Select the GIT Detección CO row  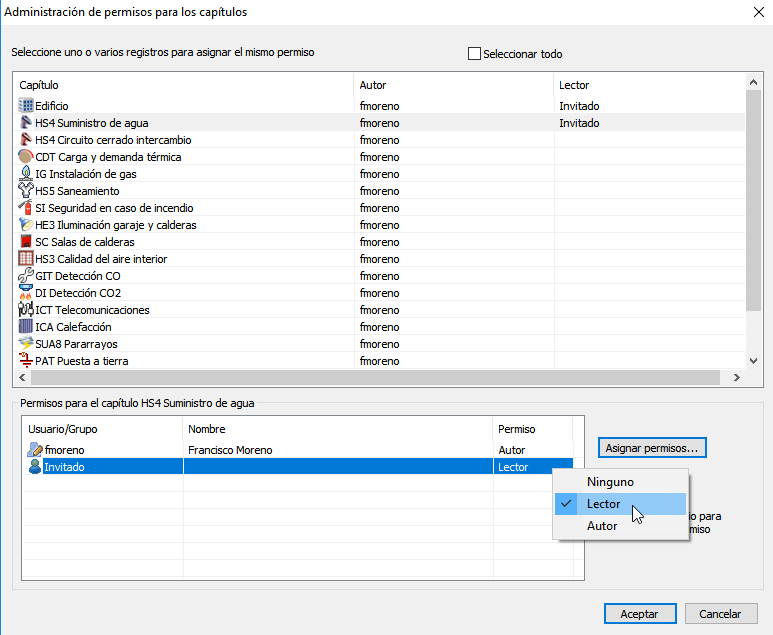tap(380, 276)
